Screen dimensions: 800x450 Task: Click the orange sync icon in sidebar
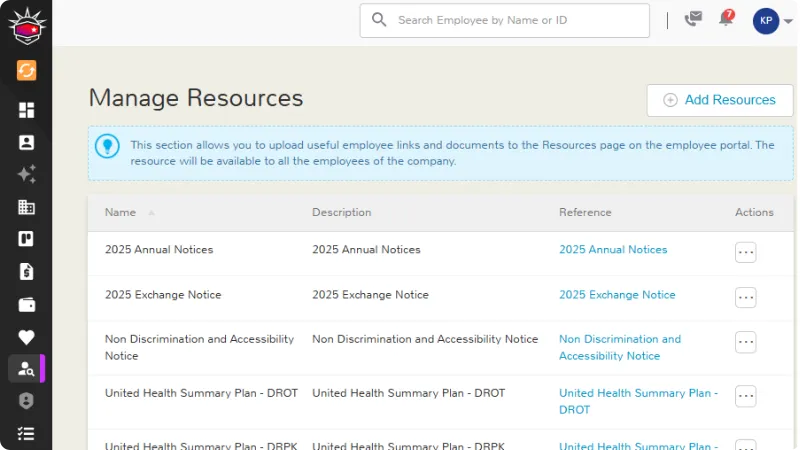click(x=27, y=70)
